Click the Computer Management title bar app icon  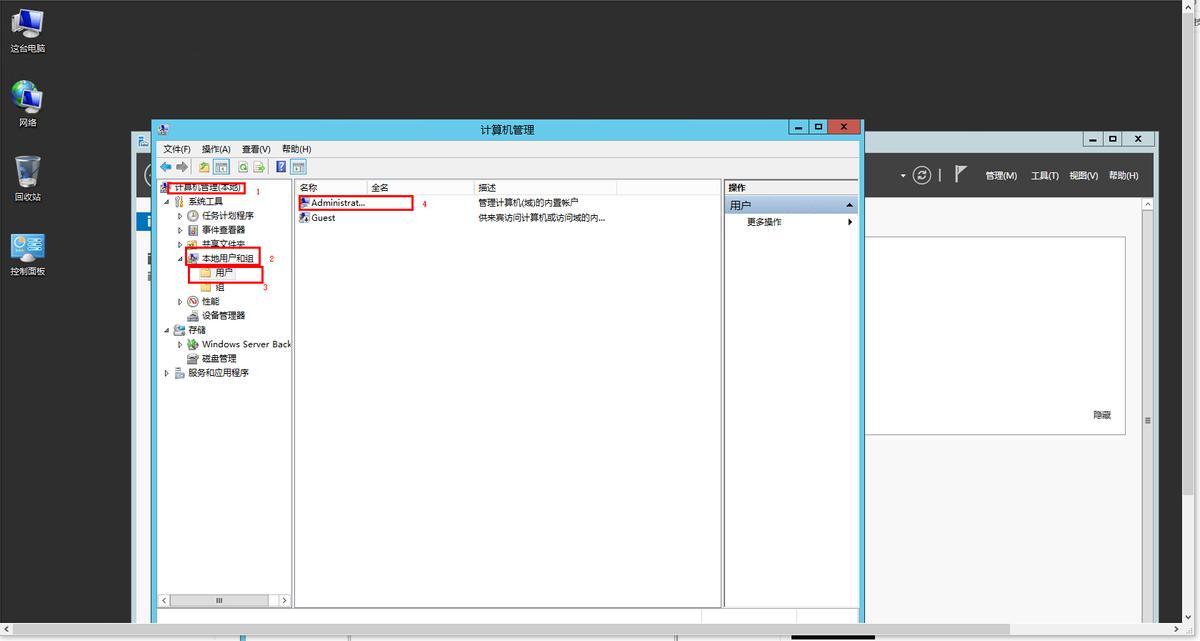(x=164, y=128)
